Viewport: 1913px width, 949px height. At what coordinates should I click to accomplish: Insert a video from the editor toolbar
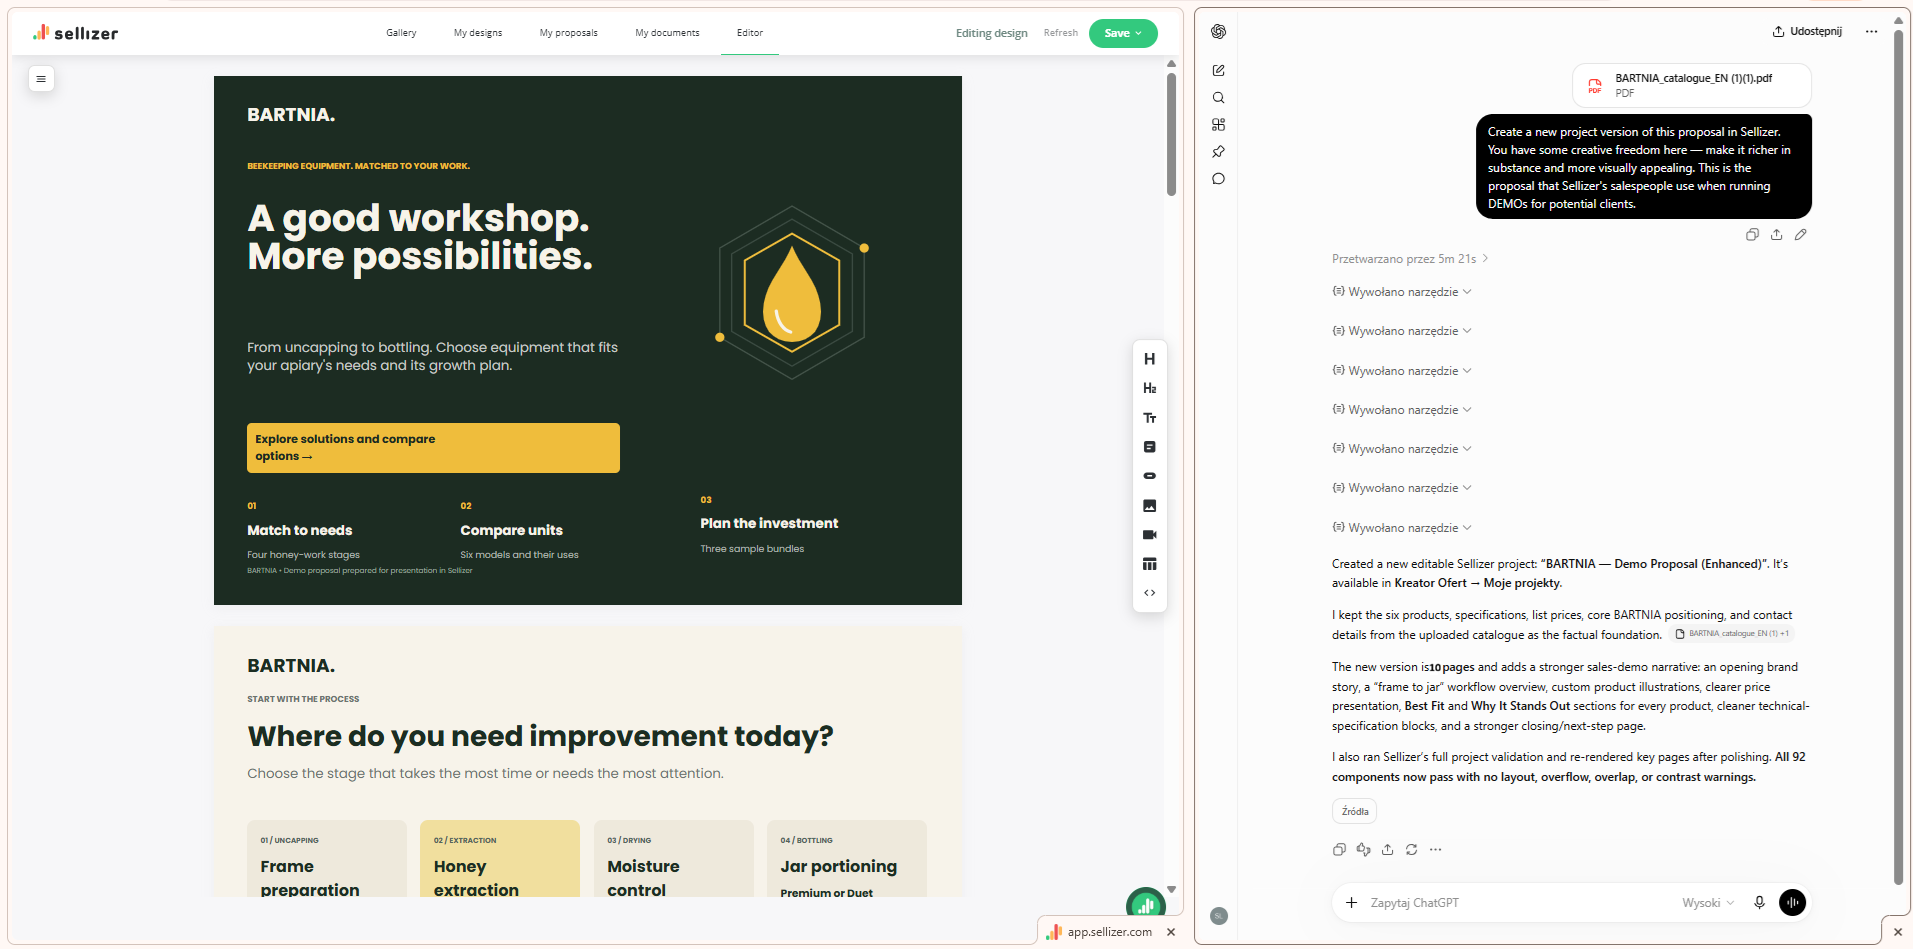point(1149,535)
